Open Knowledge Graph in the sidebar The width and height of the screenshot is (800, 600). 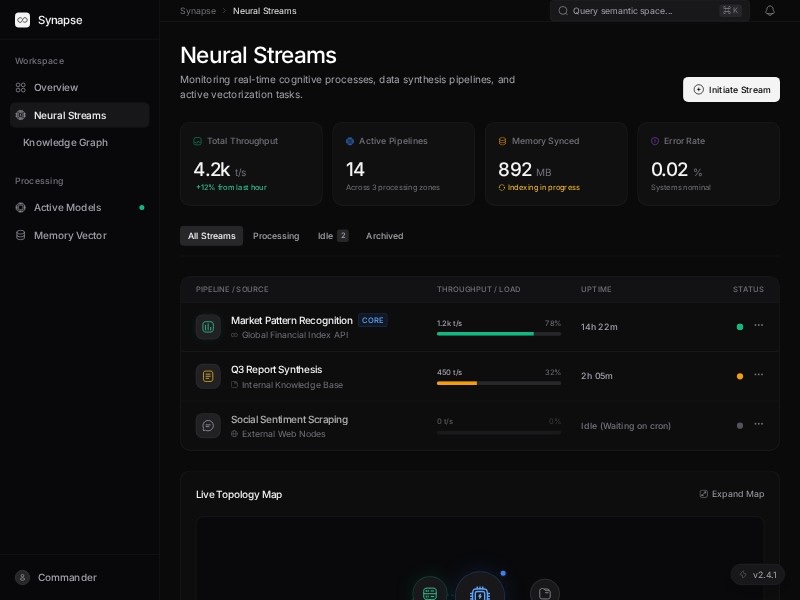coord(65,142)
